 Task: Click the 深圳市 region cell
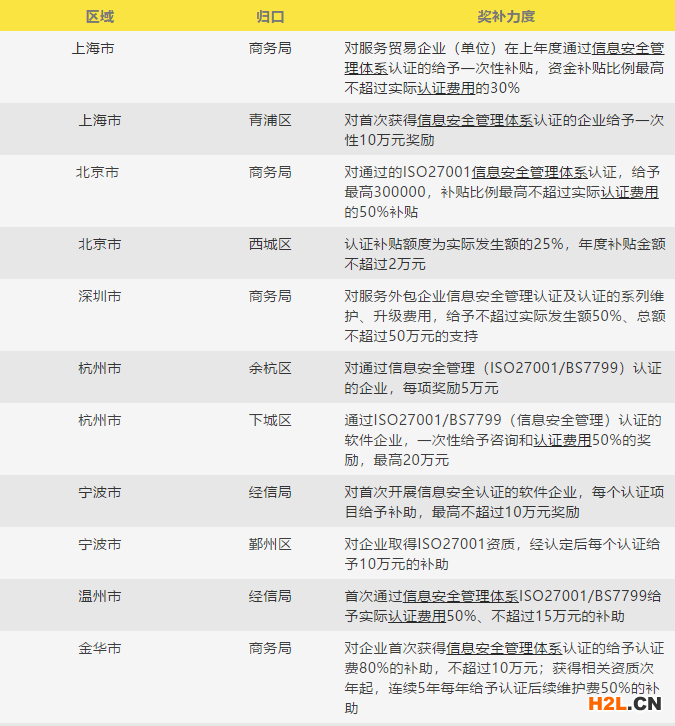[x=99, y=296]
